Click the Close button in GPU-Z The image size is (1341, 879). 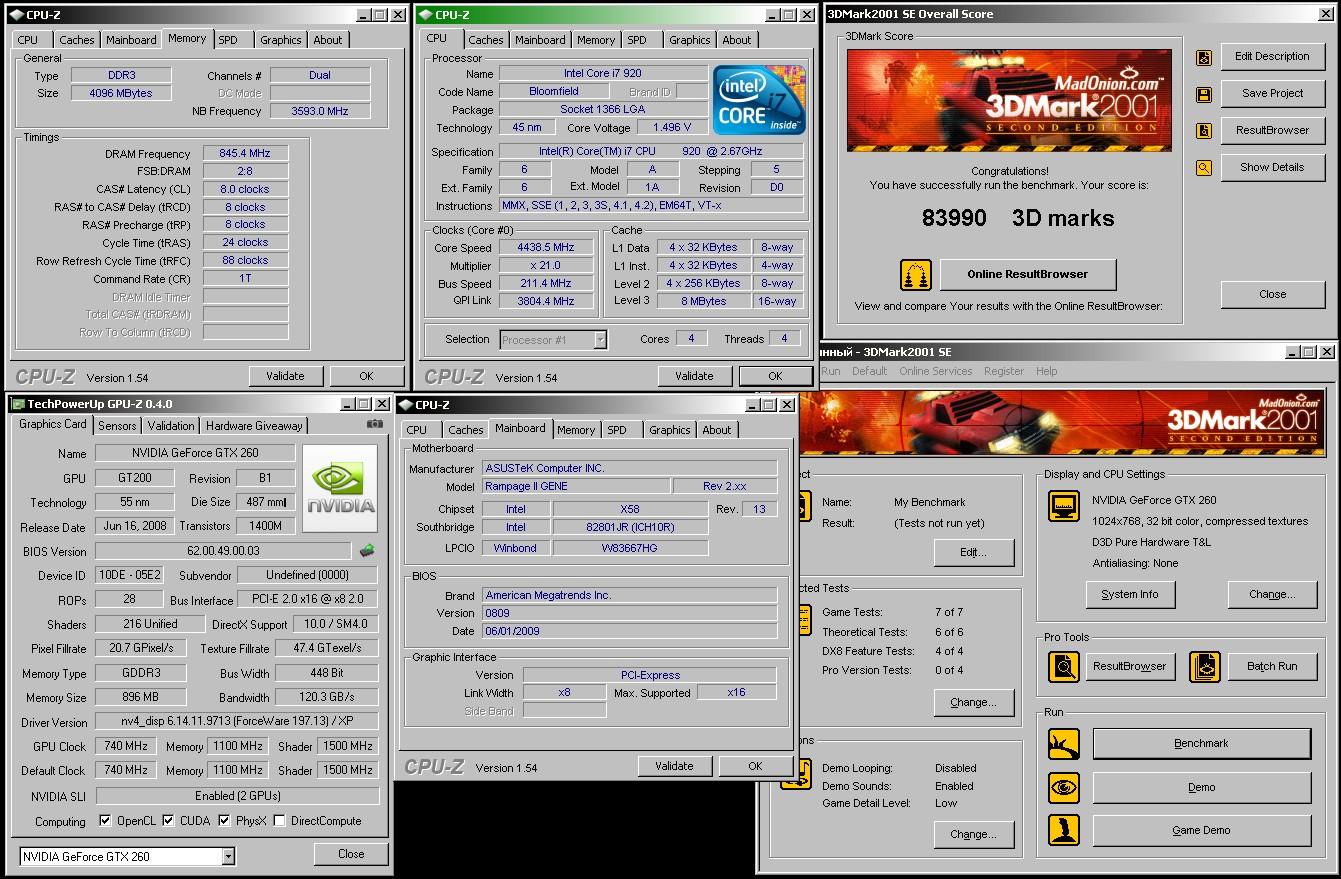click(351, 854)
